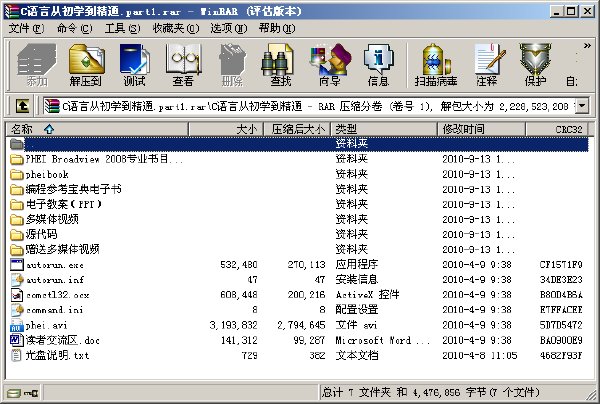Launch the Wizard (向导) tool
The image size is (600, 404).
pos(329,64)
